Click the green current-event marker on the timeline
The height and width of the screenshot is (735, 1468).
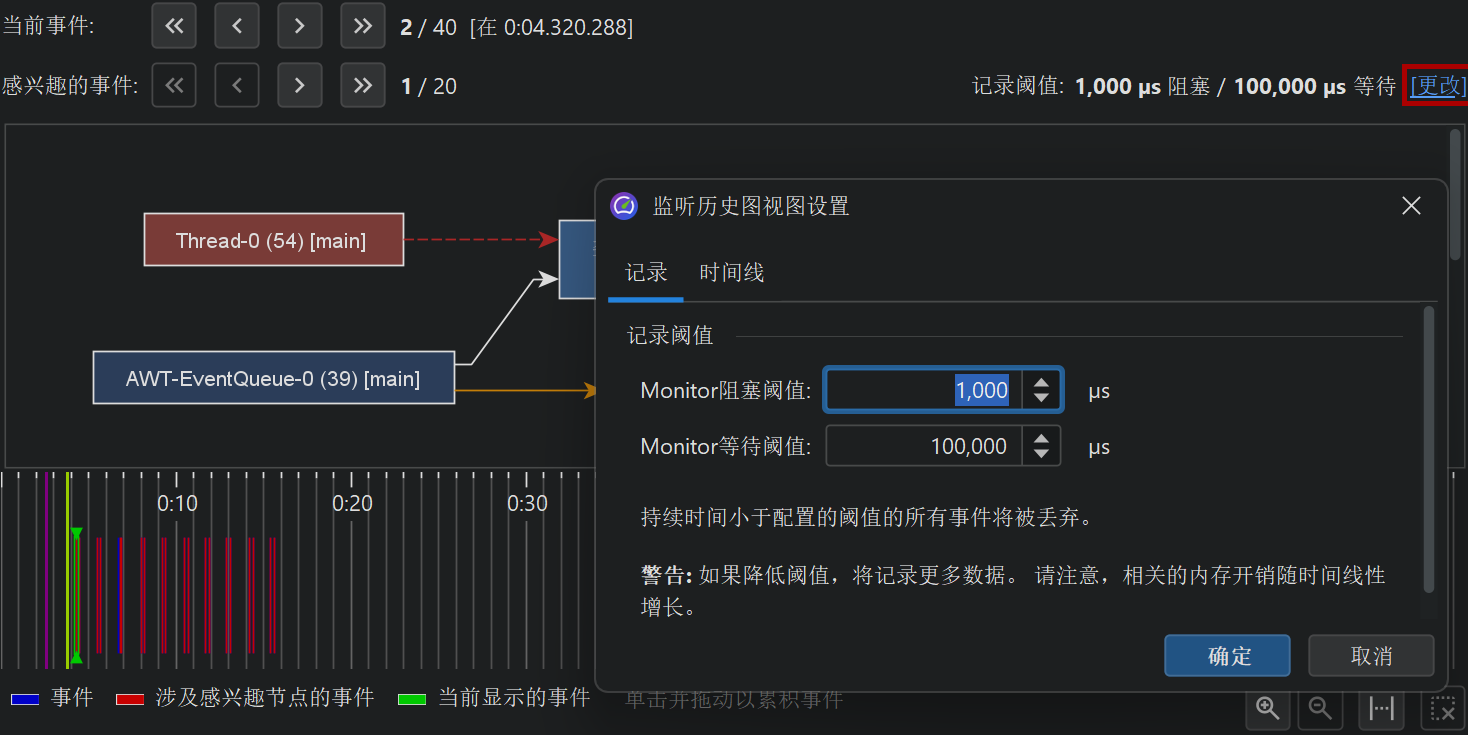[x=76, y=596]
